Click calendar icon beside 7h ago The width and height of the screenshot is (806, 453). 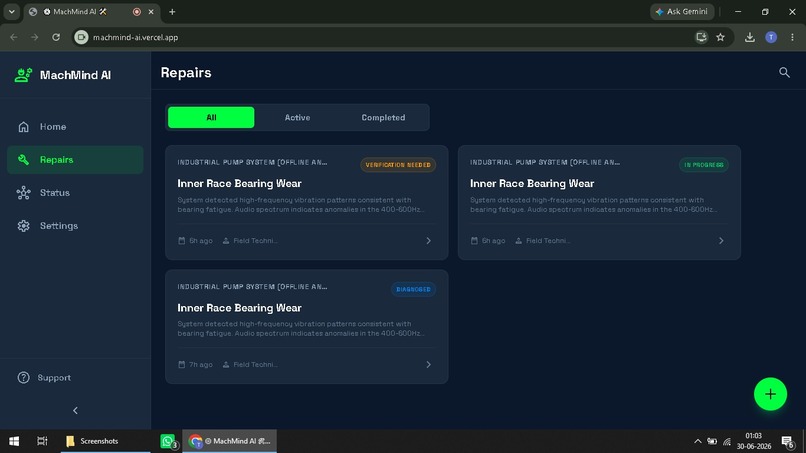[181, 365]
